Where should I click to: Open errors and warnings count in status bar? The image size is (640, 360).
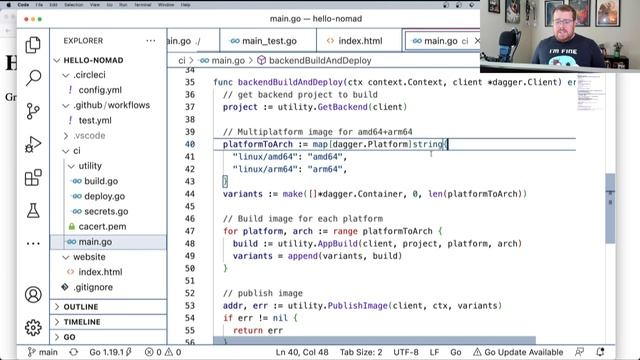coord(163,352)
